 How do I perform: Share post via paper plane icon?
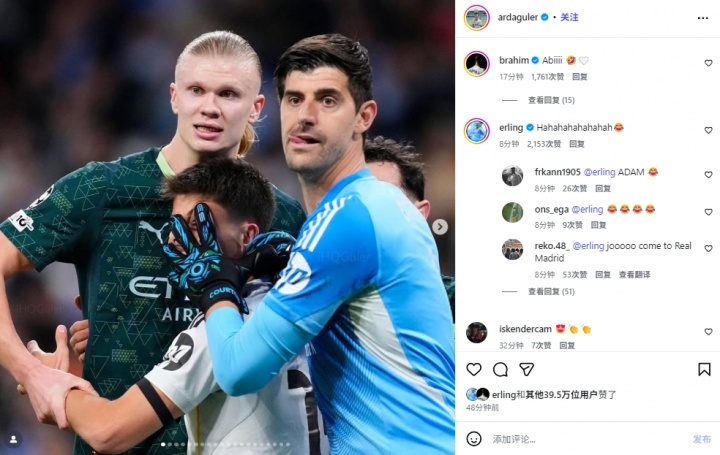tap(526, 369)
